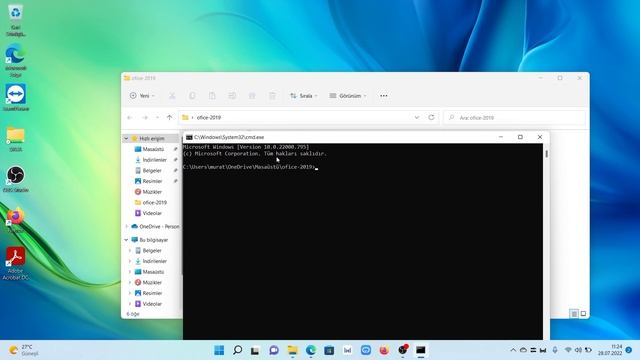The height and width of the screenshot is (360, 640).
Task: Open the Wi-Fi network tray icon
Action: 568,350
